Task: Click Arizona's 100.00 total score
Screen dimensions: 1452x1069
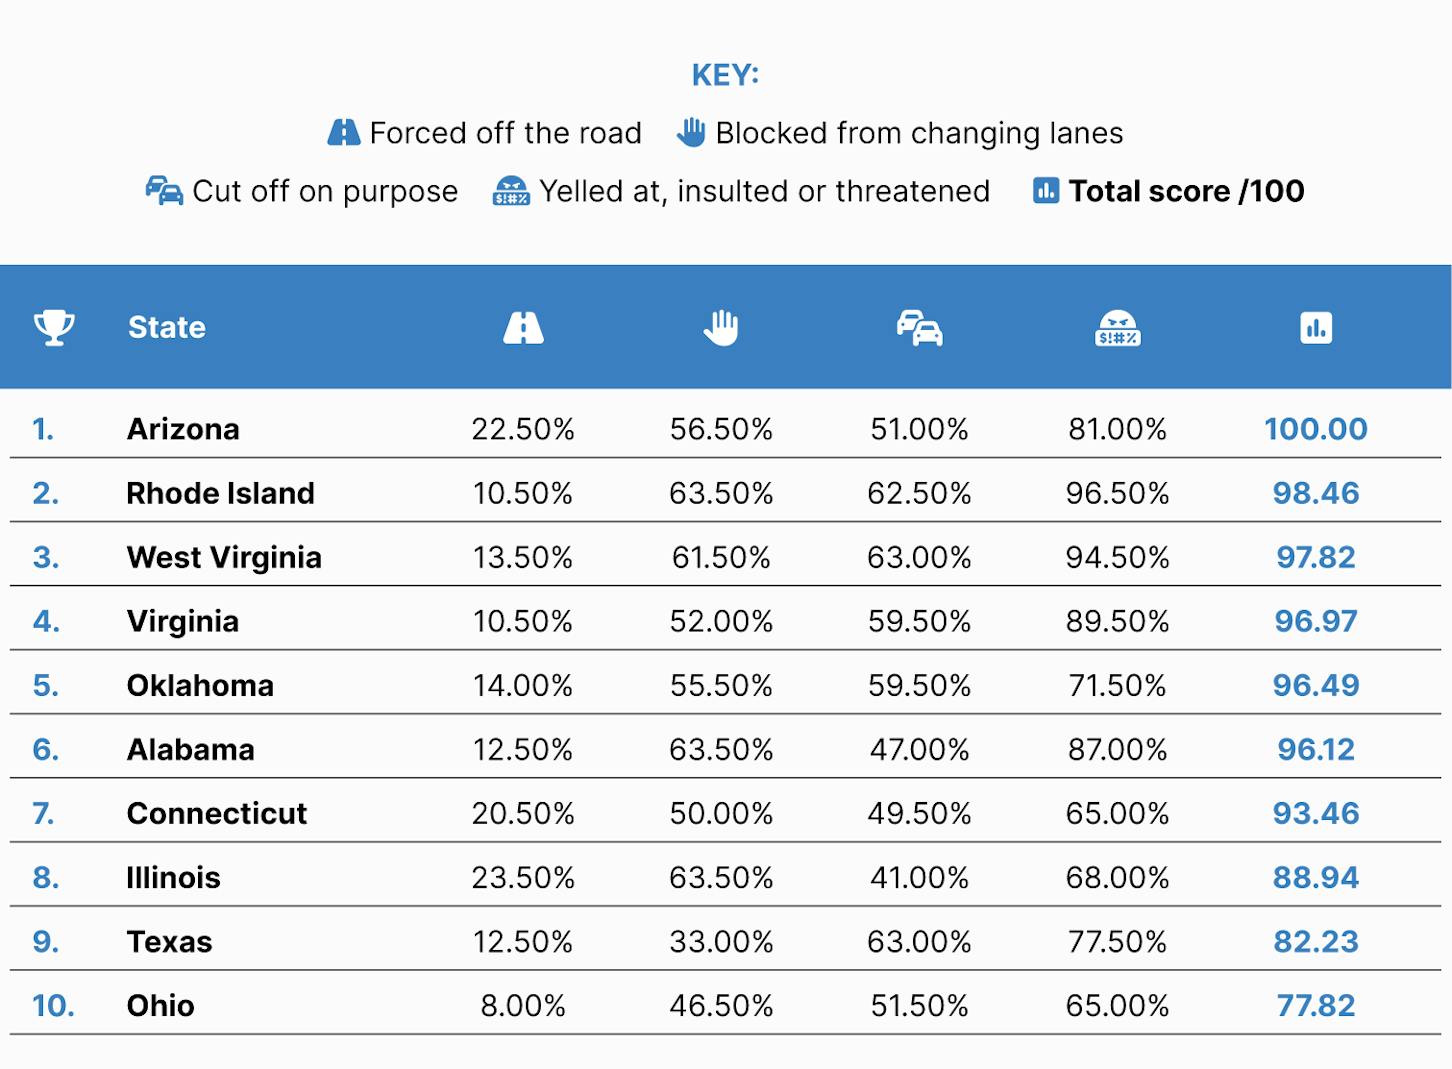Action: (x=1316, y=429)
